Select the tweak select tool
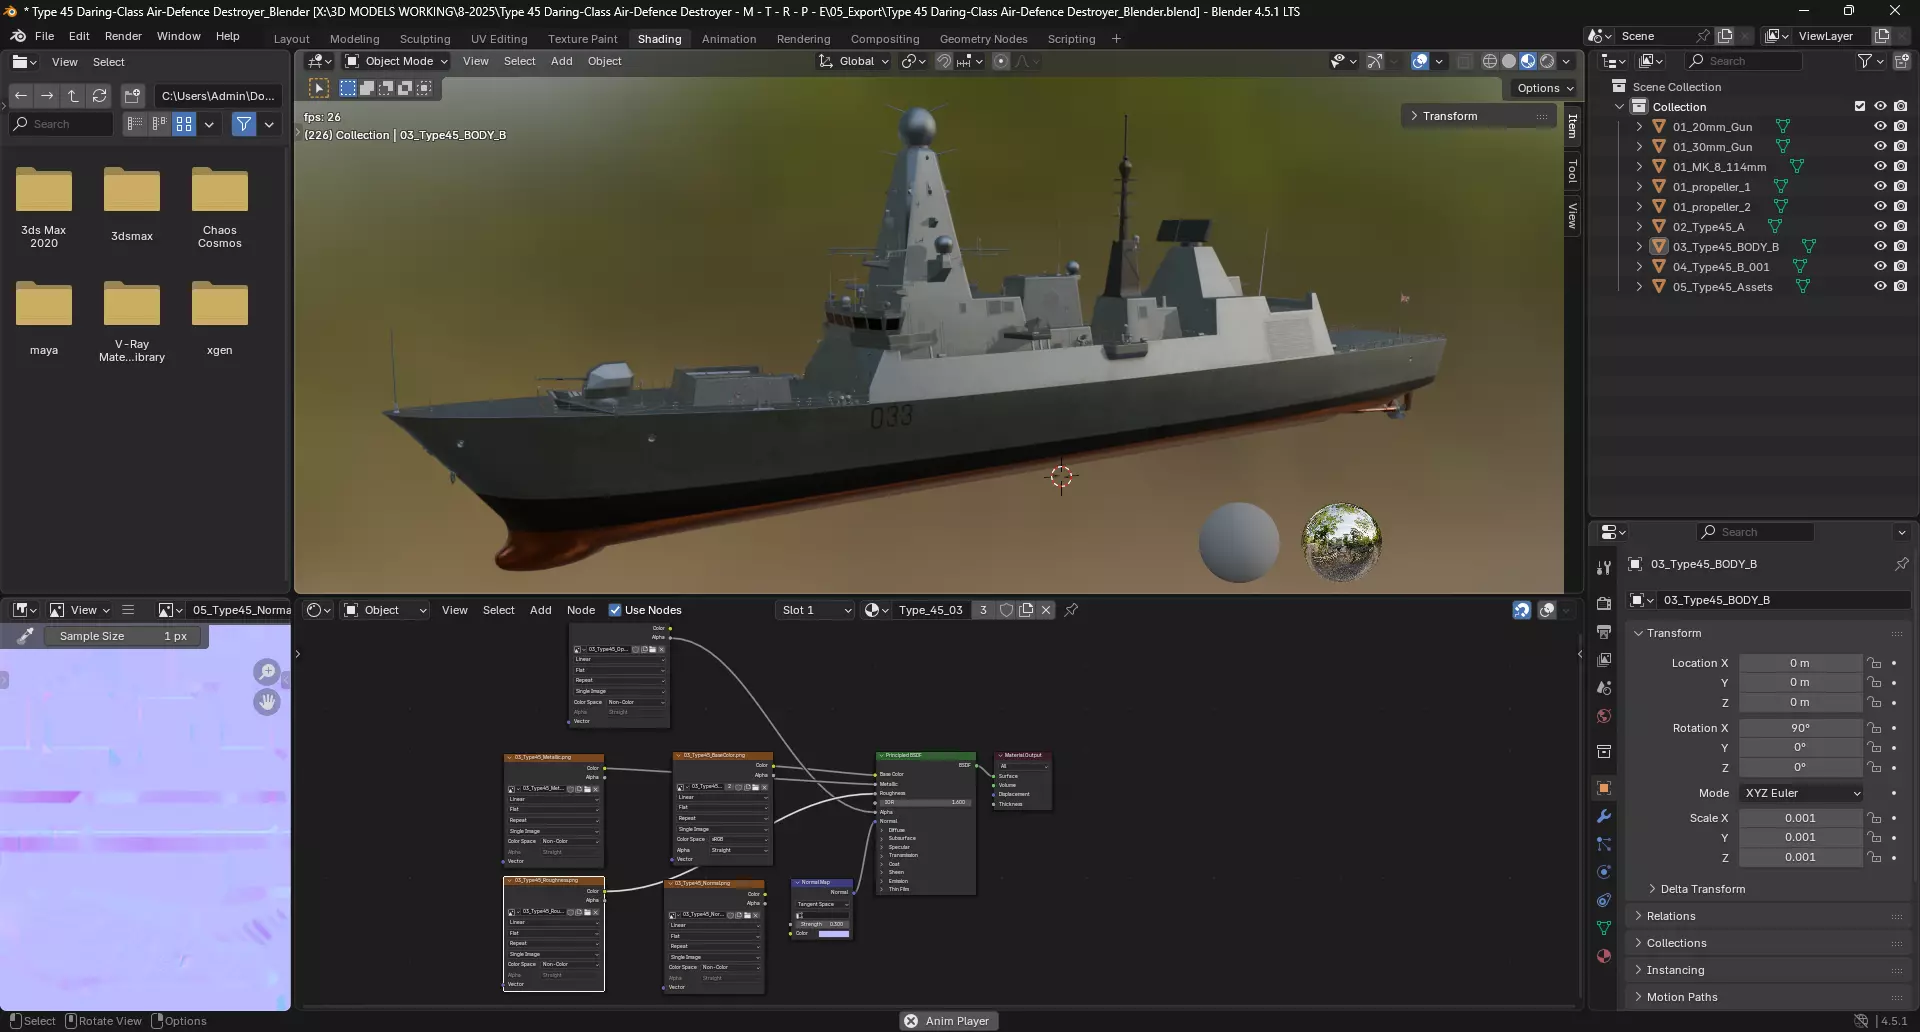 tap(319, 88)
